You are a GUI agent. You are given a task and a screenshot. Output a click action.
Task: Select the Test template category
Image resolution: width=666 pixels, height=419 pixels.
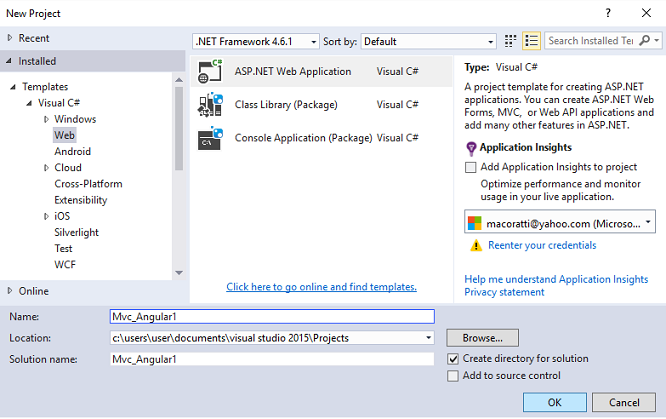click(x=63, y=248)
